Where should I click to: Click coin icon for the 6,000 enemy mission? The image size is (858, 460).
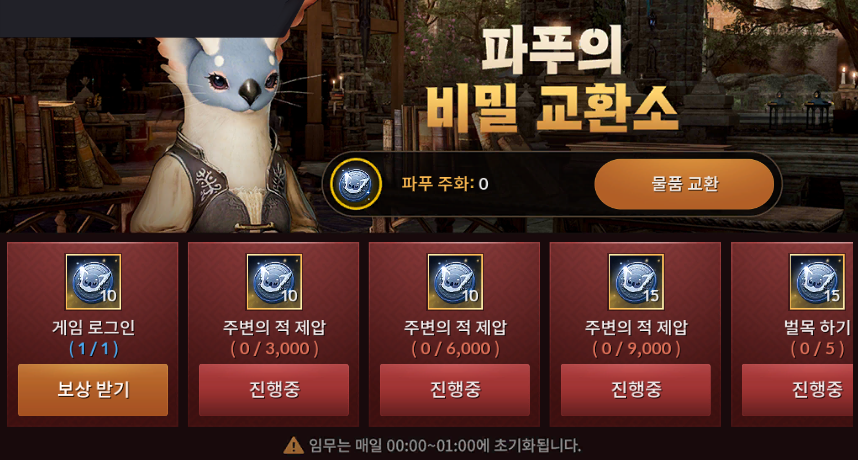click(x=455, y=282)
